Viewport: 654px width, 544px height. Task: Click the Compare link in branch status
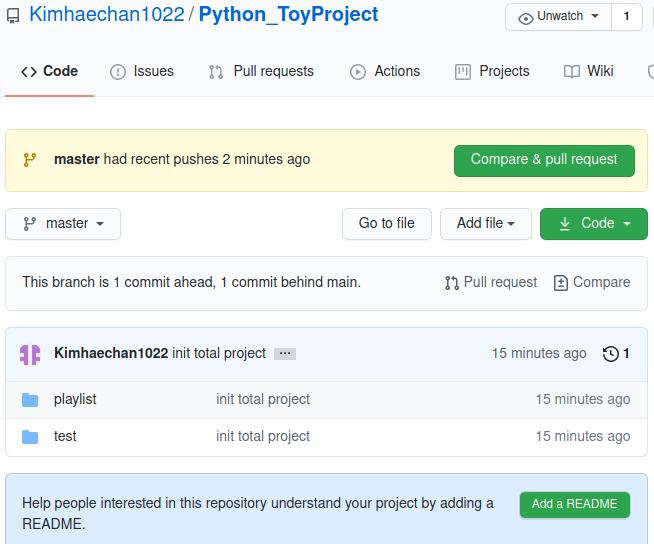coord(592,282)
